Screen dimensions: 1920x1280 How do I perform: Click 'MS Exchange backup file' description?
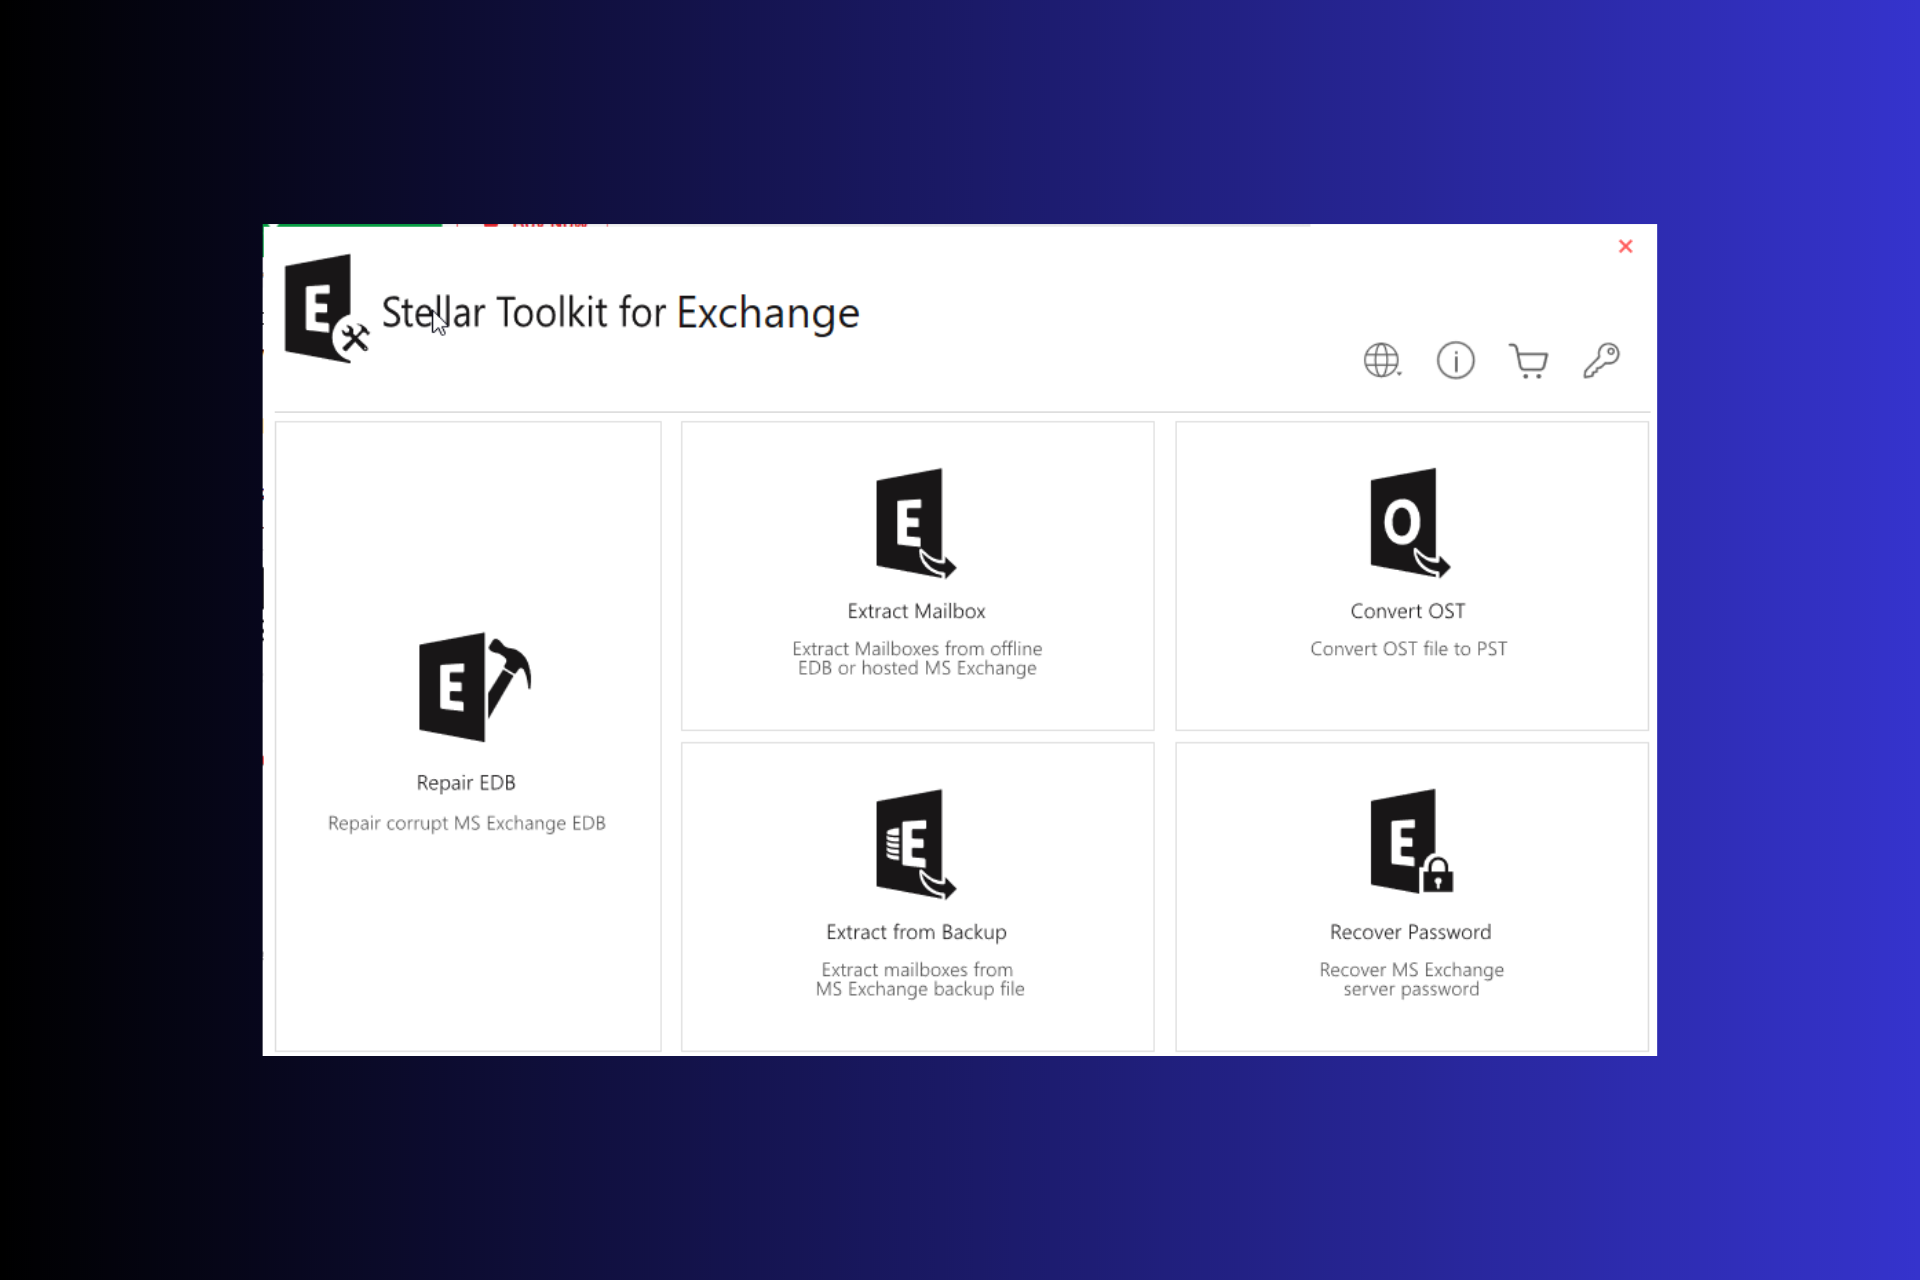pos(920,989)
